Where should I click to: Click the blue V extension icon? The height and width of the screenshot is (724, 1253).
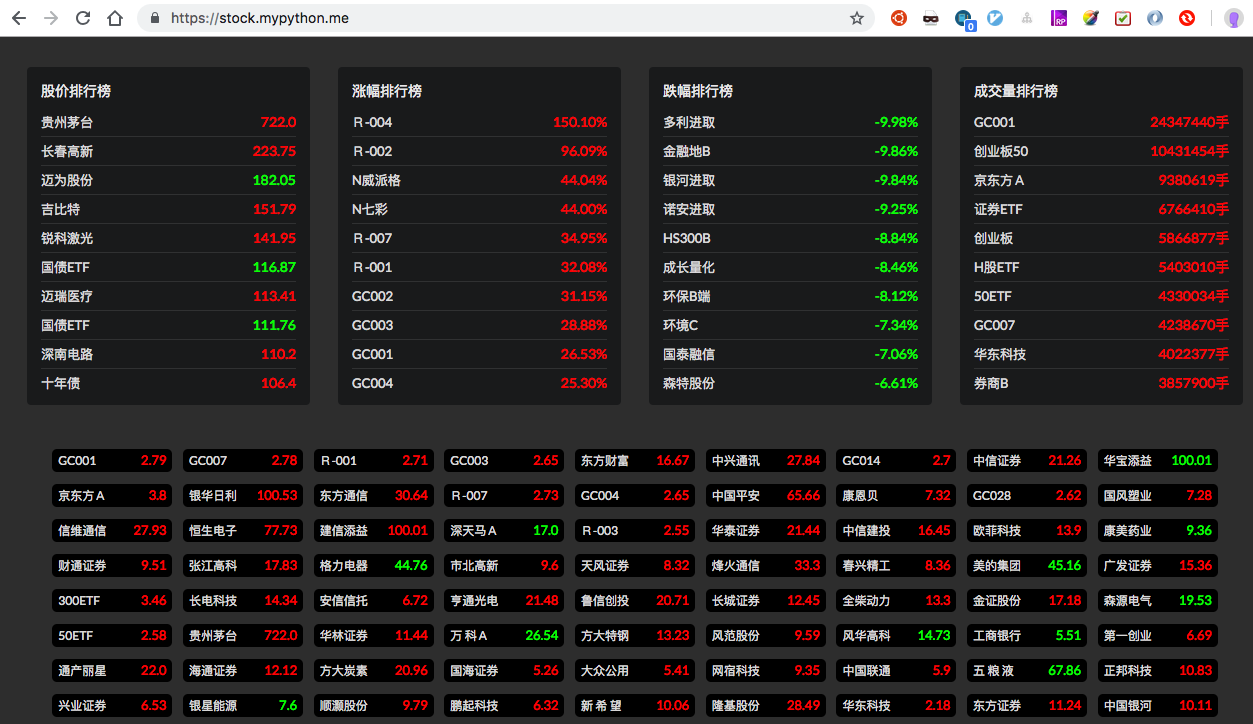click(995, 18)
